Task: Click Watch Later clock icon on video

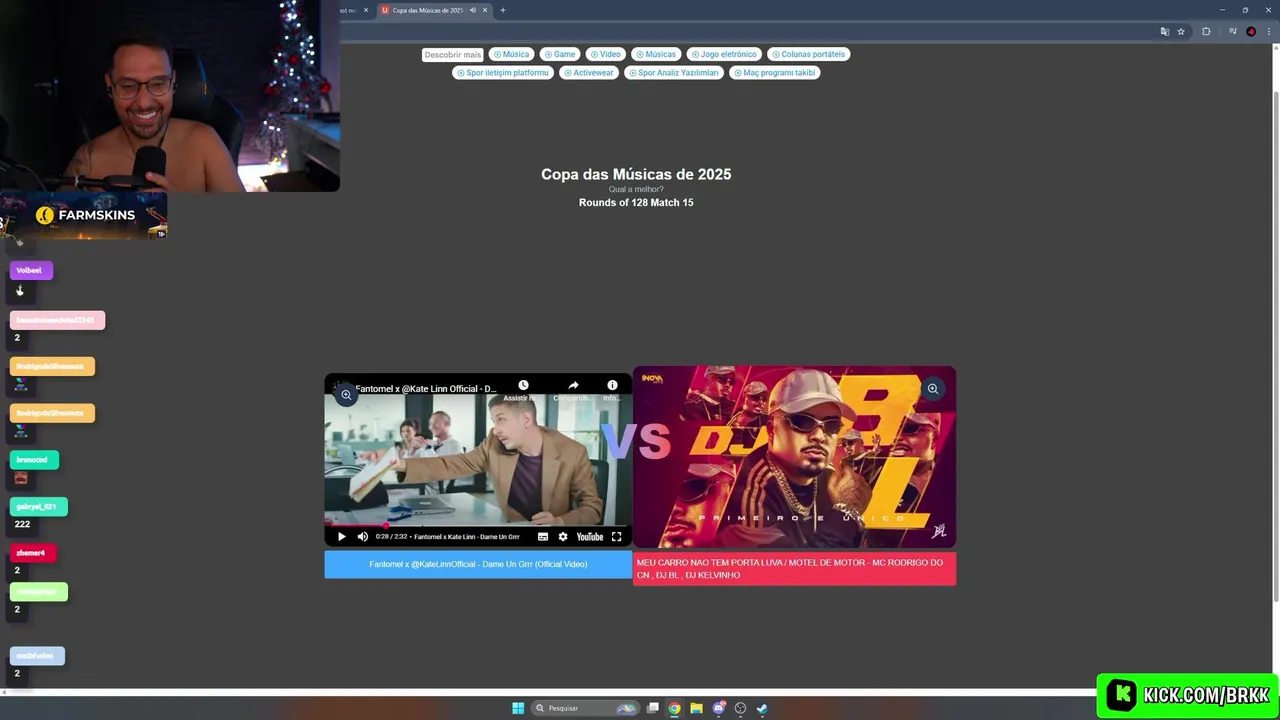Action: pos(523,385)
